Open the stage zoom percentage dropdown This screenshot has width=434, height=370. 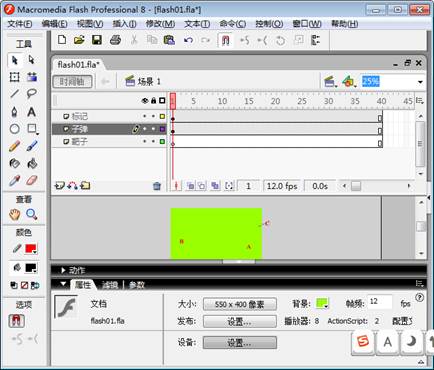pos(420,82)
